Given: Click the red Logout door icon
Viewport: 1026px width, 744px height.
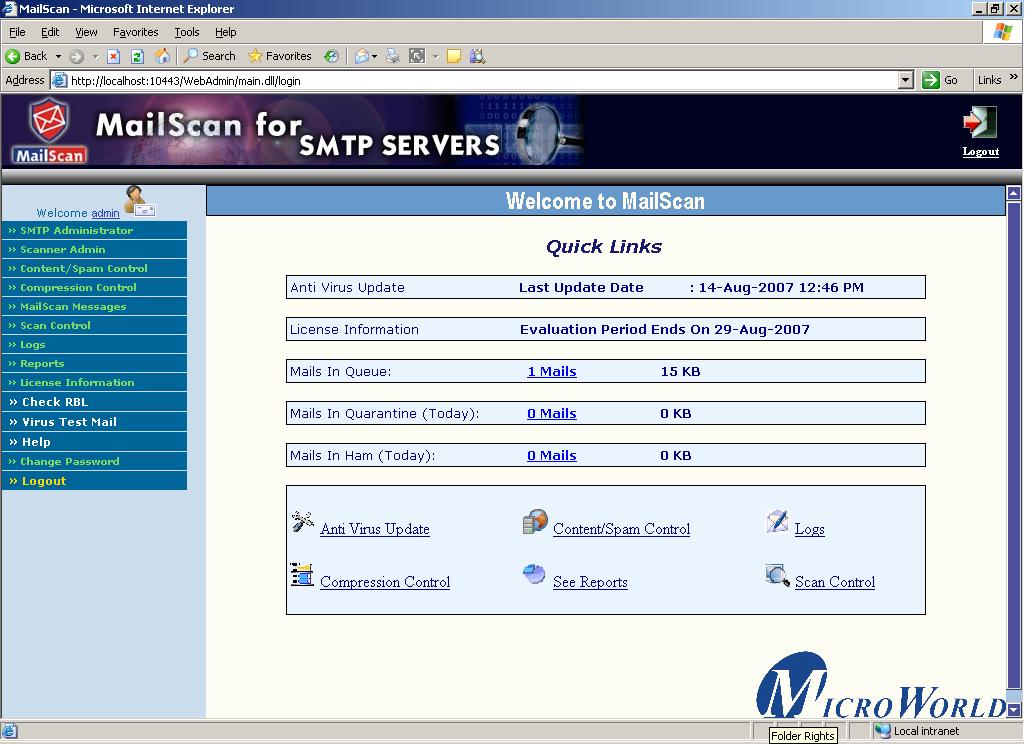Looking at the screenshot, I should coord(980,122).
